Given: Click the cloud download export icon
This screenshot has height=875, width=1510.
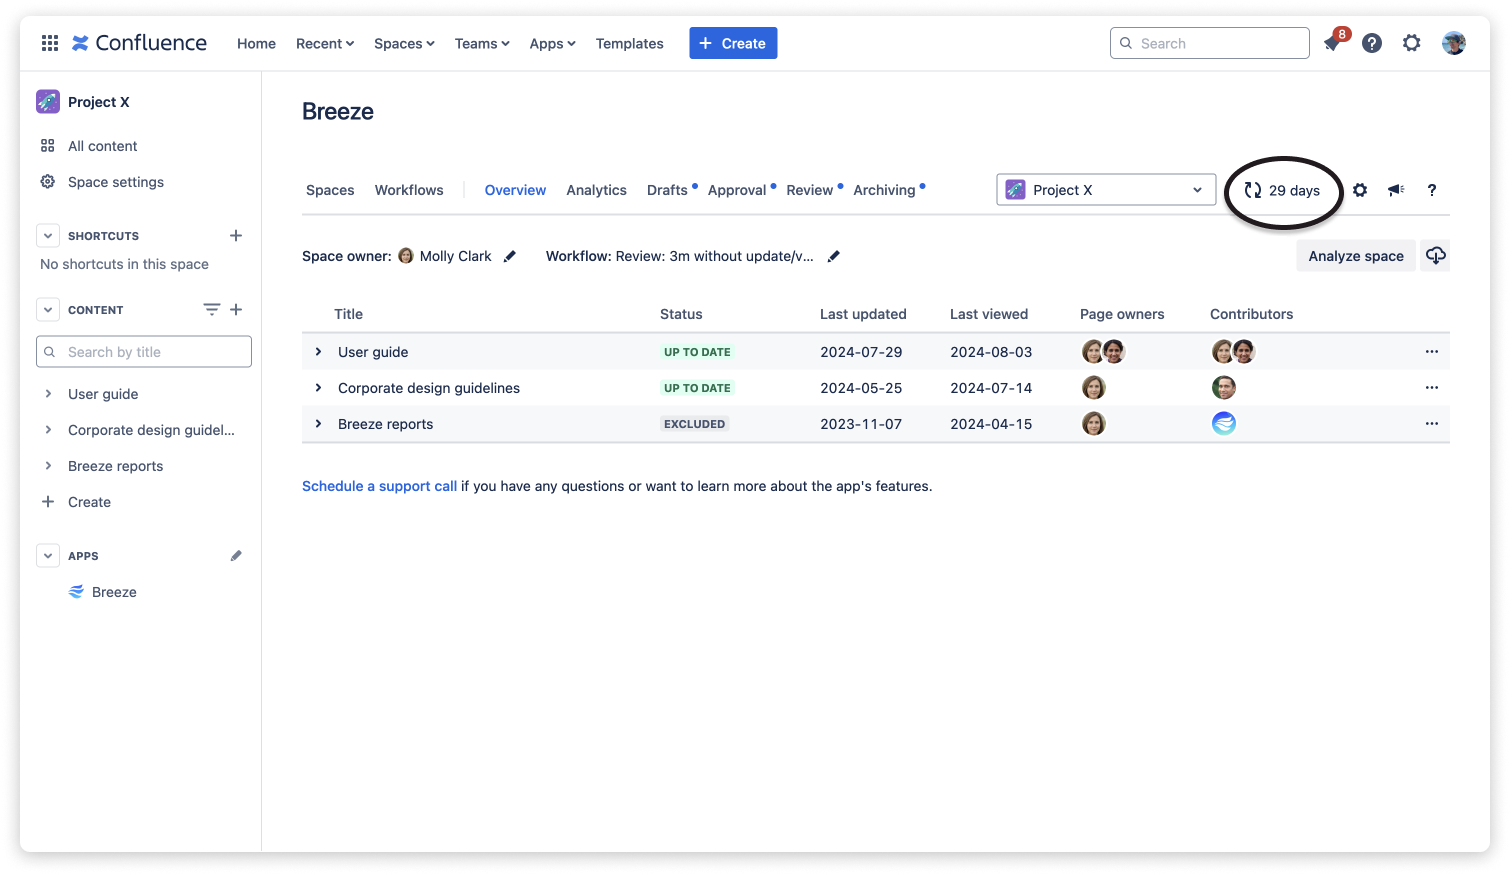Looking at the screenshot, I should tap(1436, 256).
